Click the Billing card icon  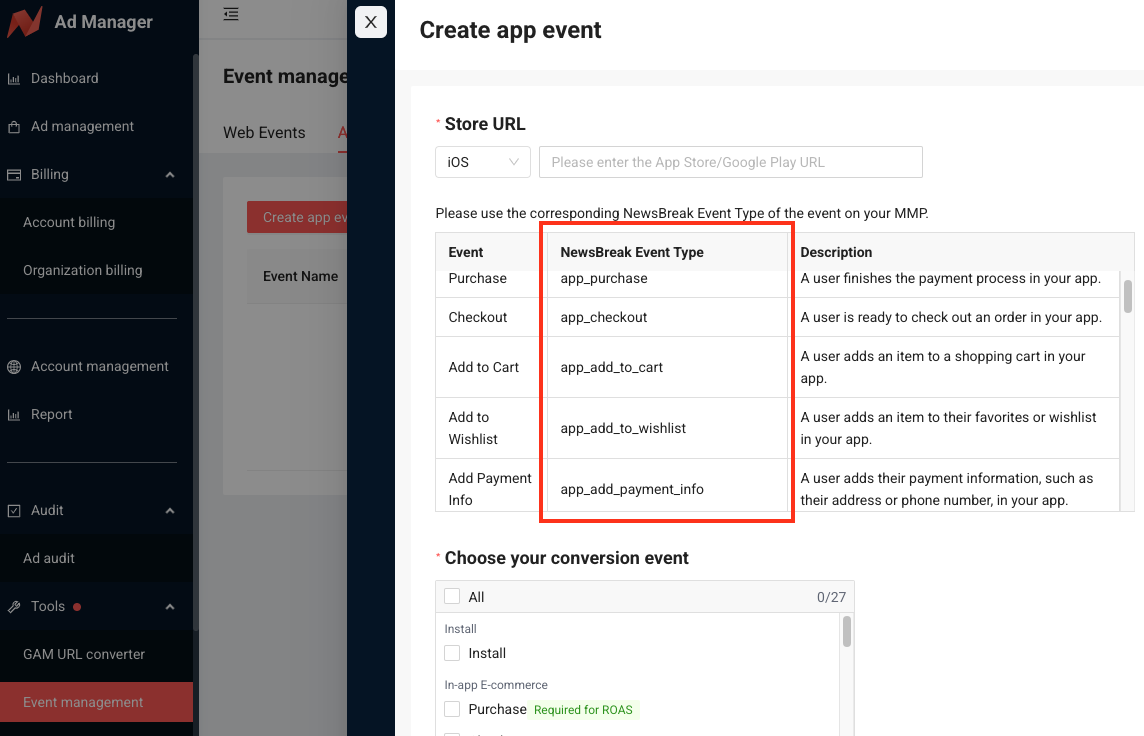[x=14, y=175]
